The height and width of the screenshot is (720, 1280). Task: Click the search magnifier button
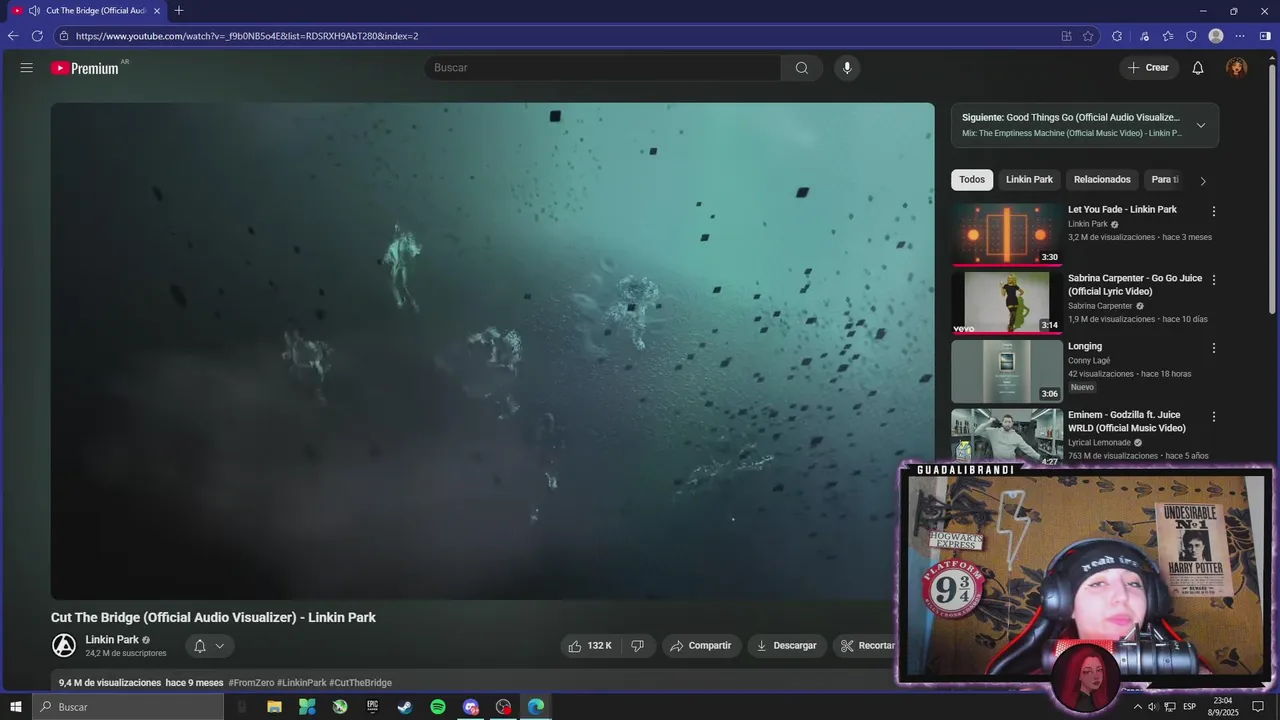(x=802, y=68)
